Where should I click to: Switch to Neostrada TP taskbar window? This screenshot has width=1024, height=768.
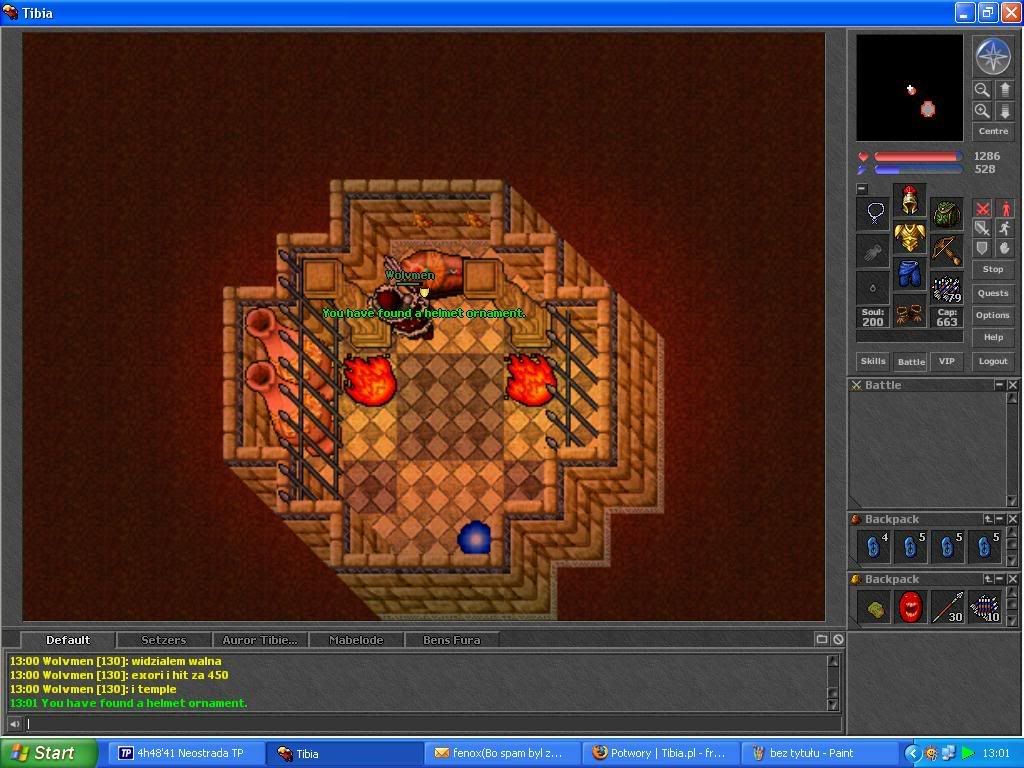(x=185, y=753)
